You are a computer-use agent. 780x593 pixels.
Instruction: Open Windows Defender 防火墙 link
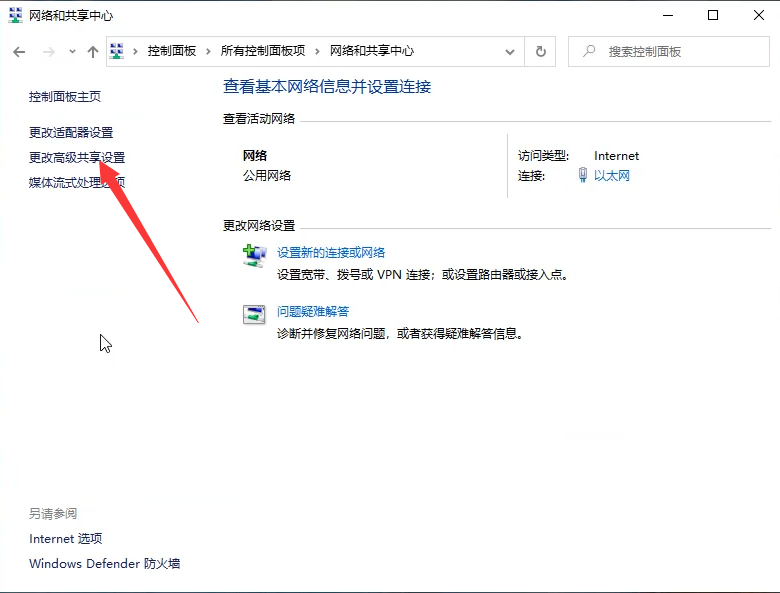[x=104, y=563]
